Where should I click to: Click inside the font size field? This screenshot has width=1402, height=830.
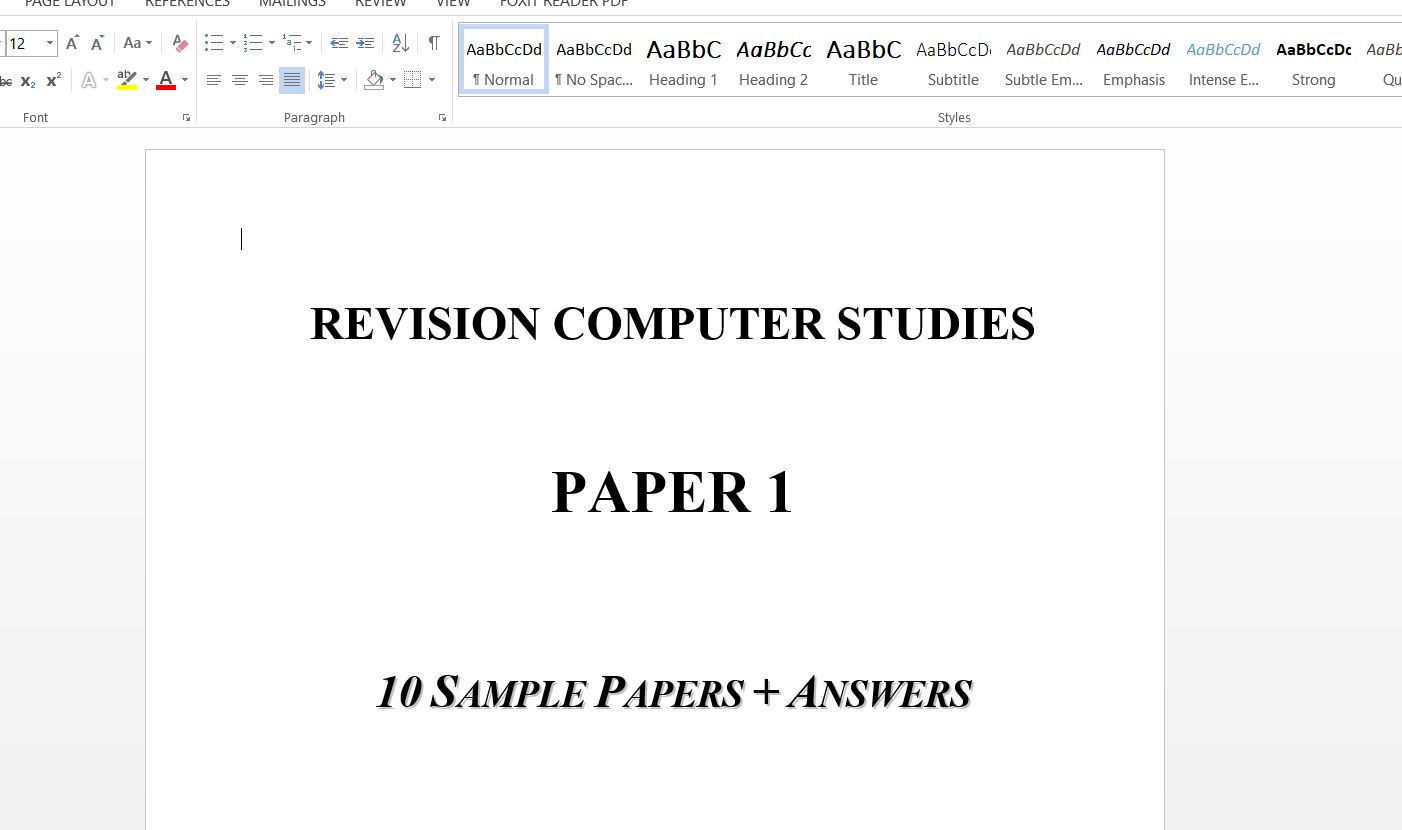[20, 43]
